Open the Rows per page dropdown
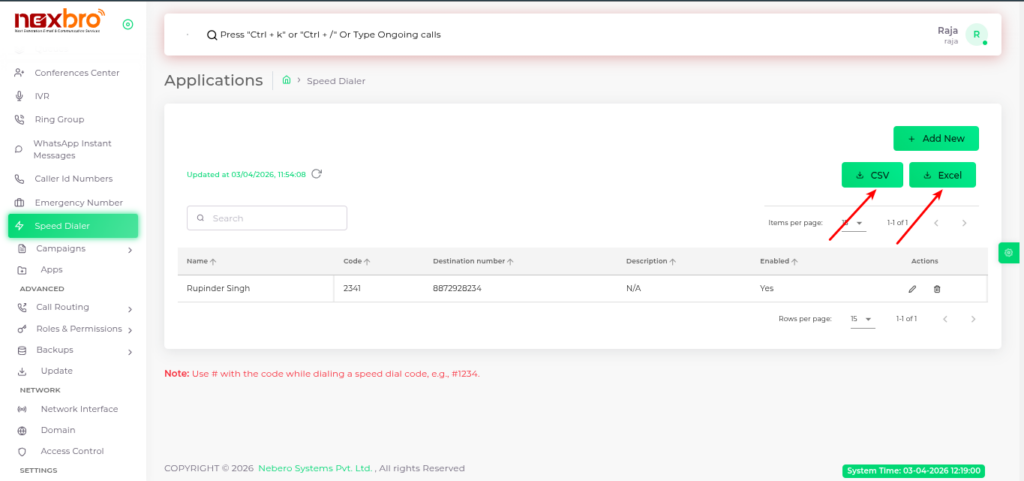The width and height of the screenshot is (1024, 481). [x=861, y=319]
